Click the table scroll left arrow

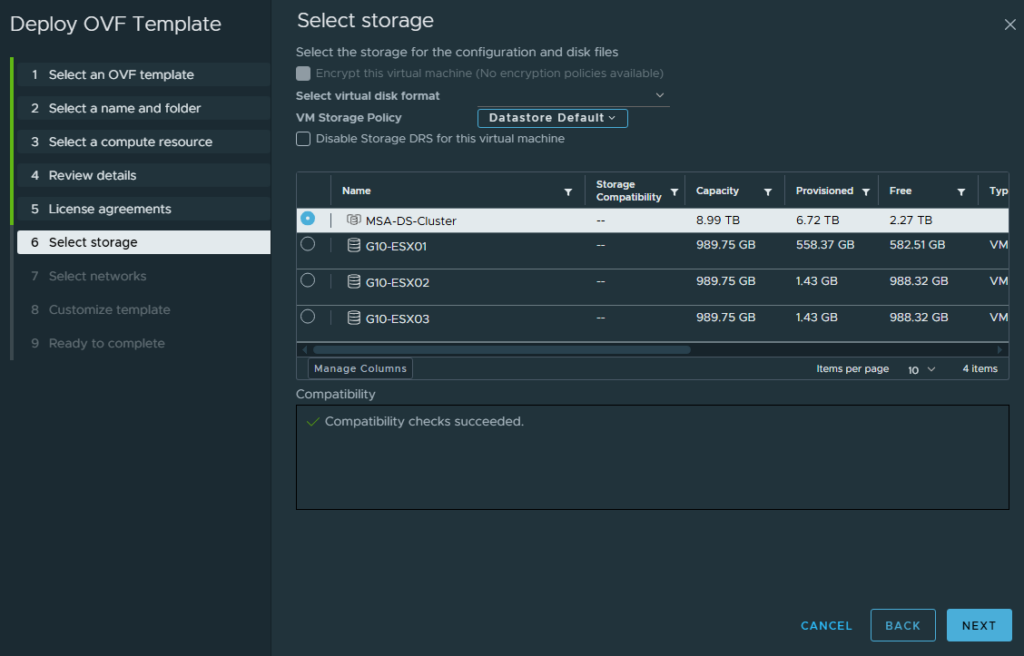point(304,350)
